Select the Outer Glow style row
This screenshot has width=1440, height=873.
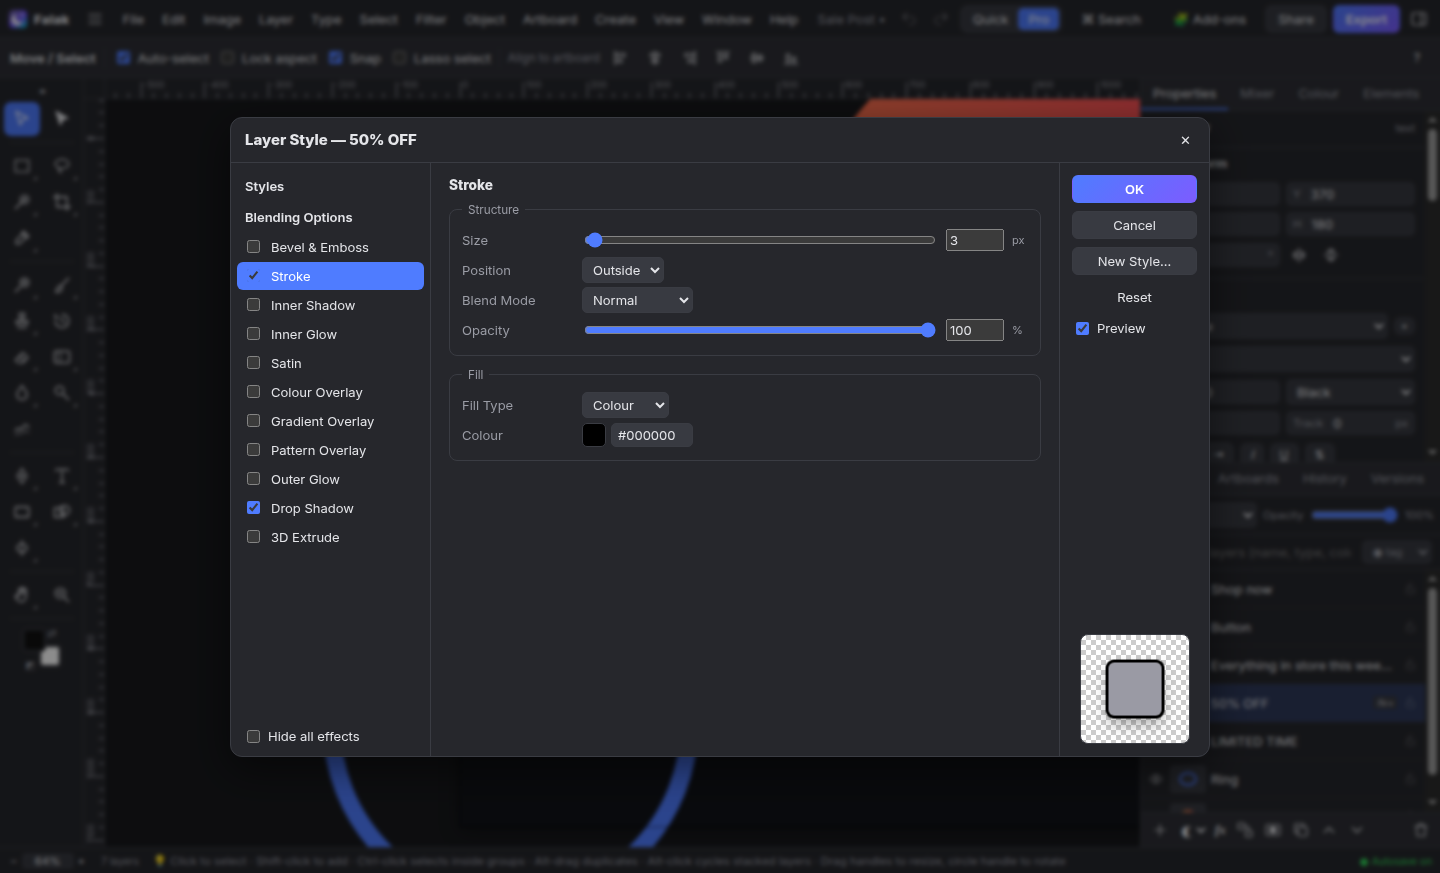click(330, 479)
